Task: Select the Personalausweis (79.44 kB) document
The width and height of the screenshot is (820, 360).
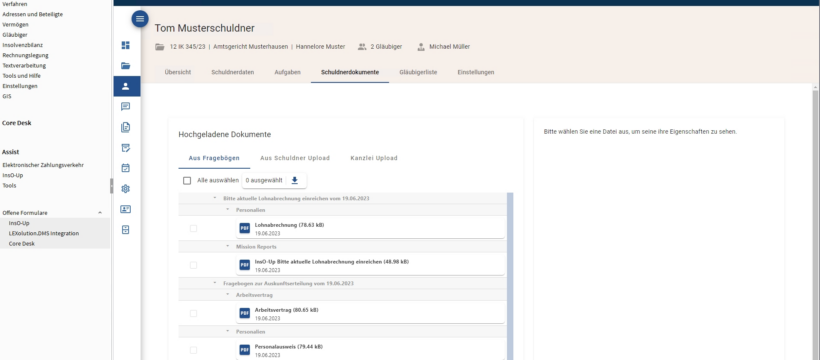Action: [x=371, y=350]
